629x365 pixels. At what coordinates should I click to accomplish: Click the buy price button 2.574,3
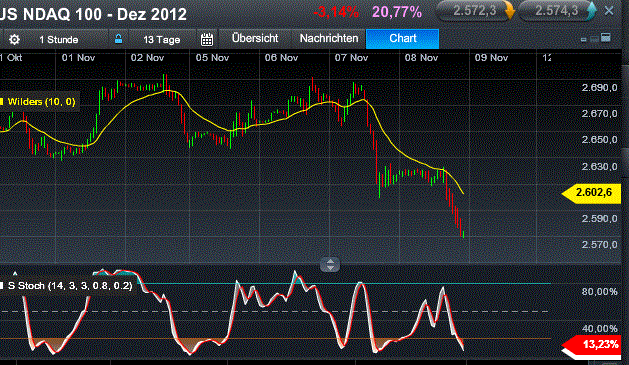[x=557, y=11]
